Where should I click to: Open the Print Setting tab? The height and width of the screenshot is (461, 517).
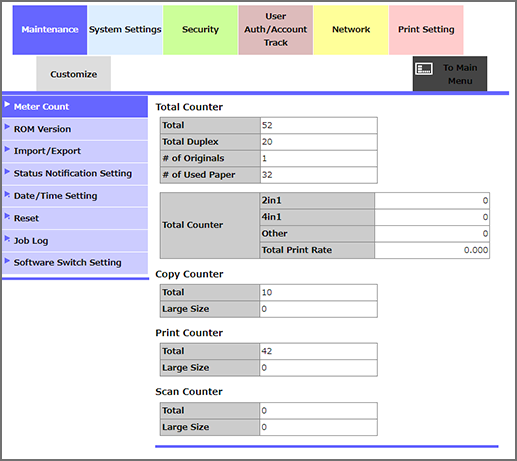pyautogui.click(x=426, y=30)
